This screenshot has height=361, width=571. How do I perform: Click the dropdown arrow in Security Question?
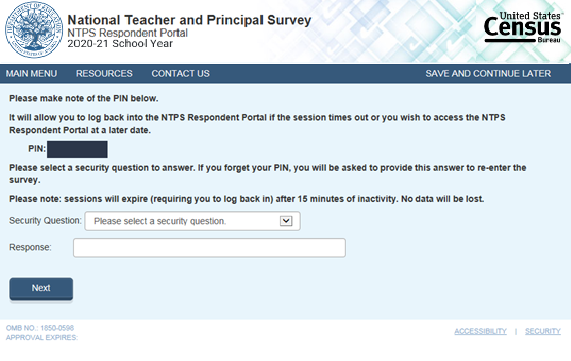tap(286, 221)
